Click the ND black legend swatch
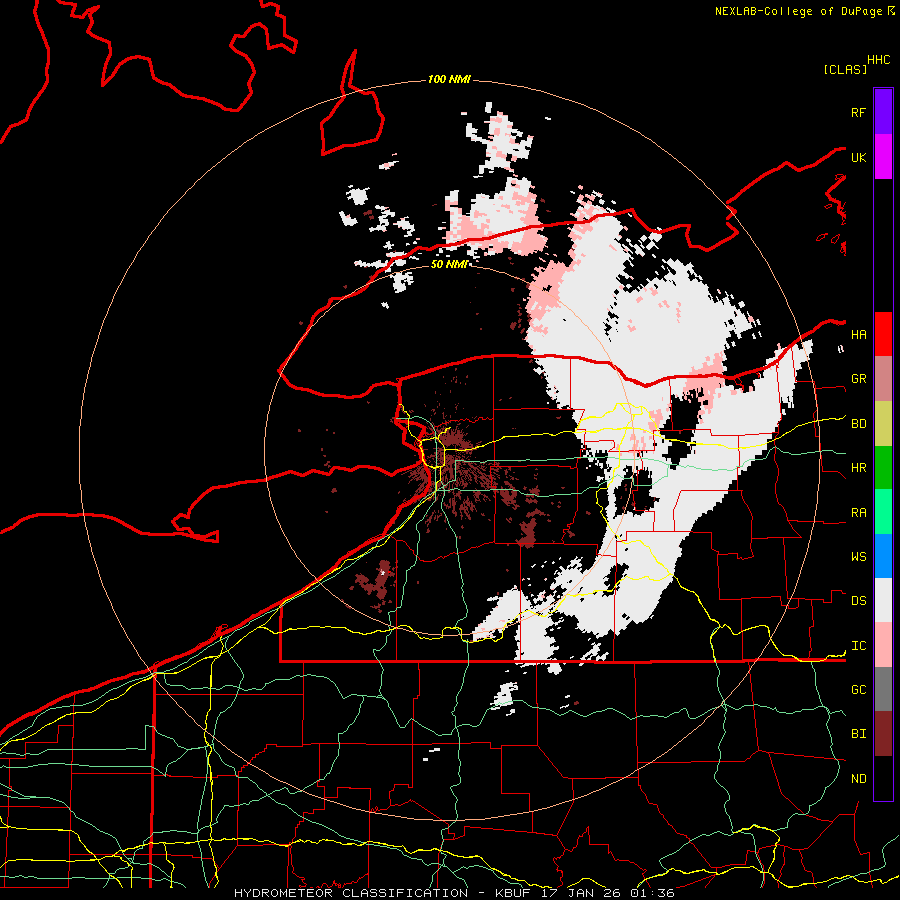Viewport: 900px width, 900px height. tap(883, 778)
